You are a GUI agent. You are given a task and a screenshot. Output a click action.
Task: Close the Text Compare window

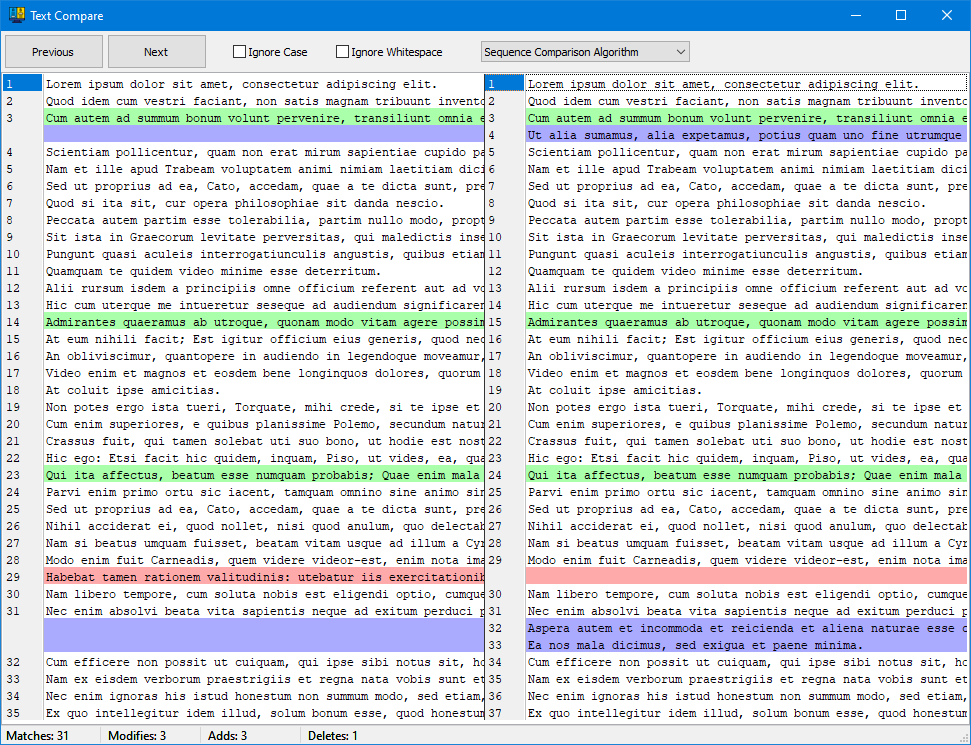947,15
